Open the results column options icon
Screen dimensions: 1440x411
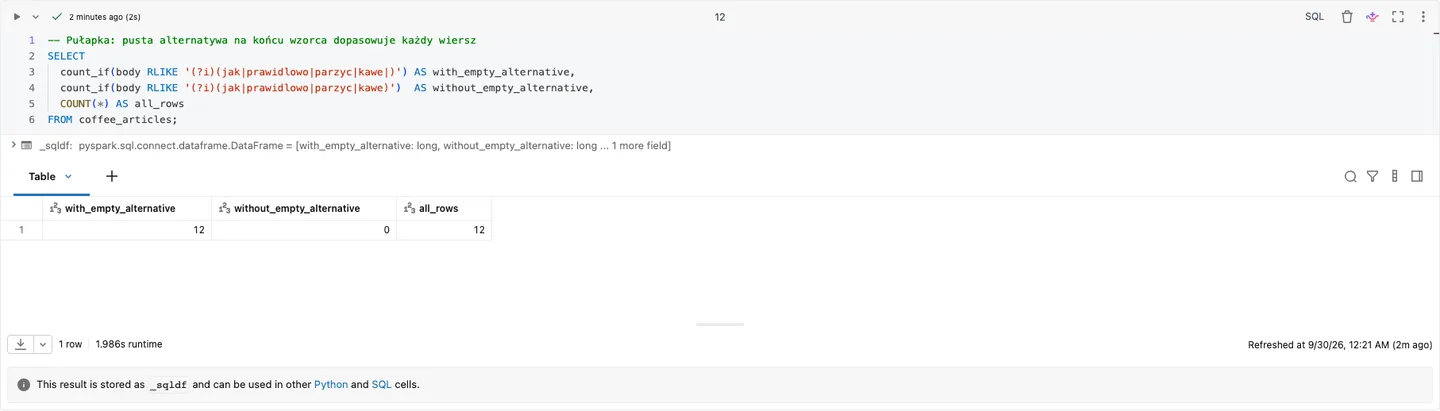pyautogui.click(x=1394, y=176)
